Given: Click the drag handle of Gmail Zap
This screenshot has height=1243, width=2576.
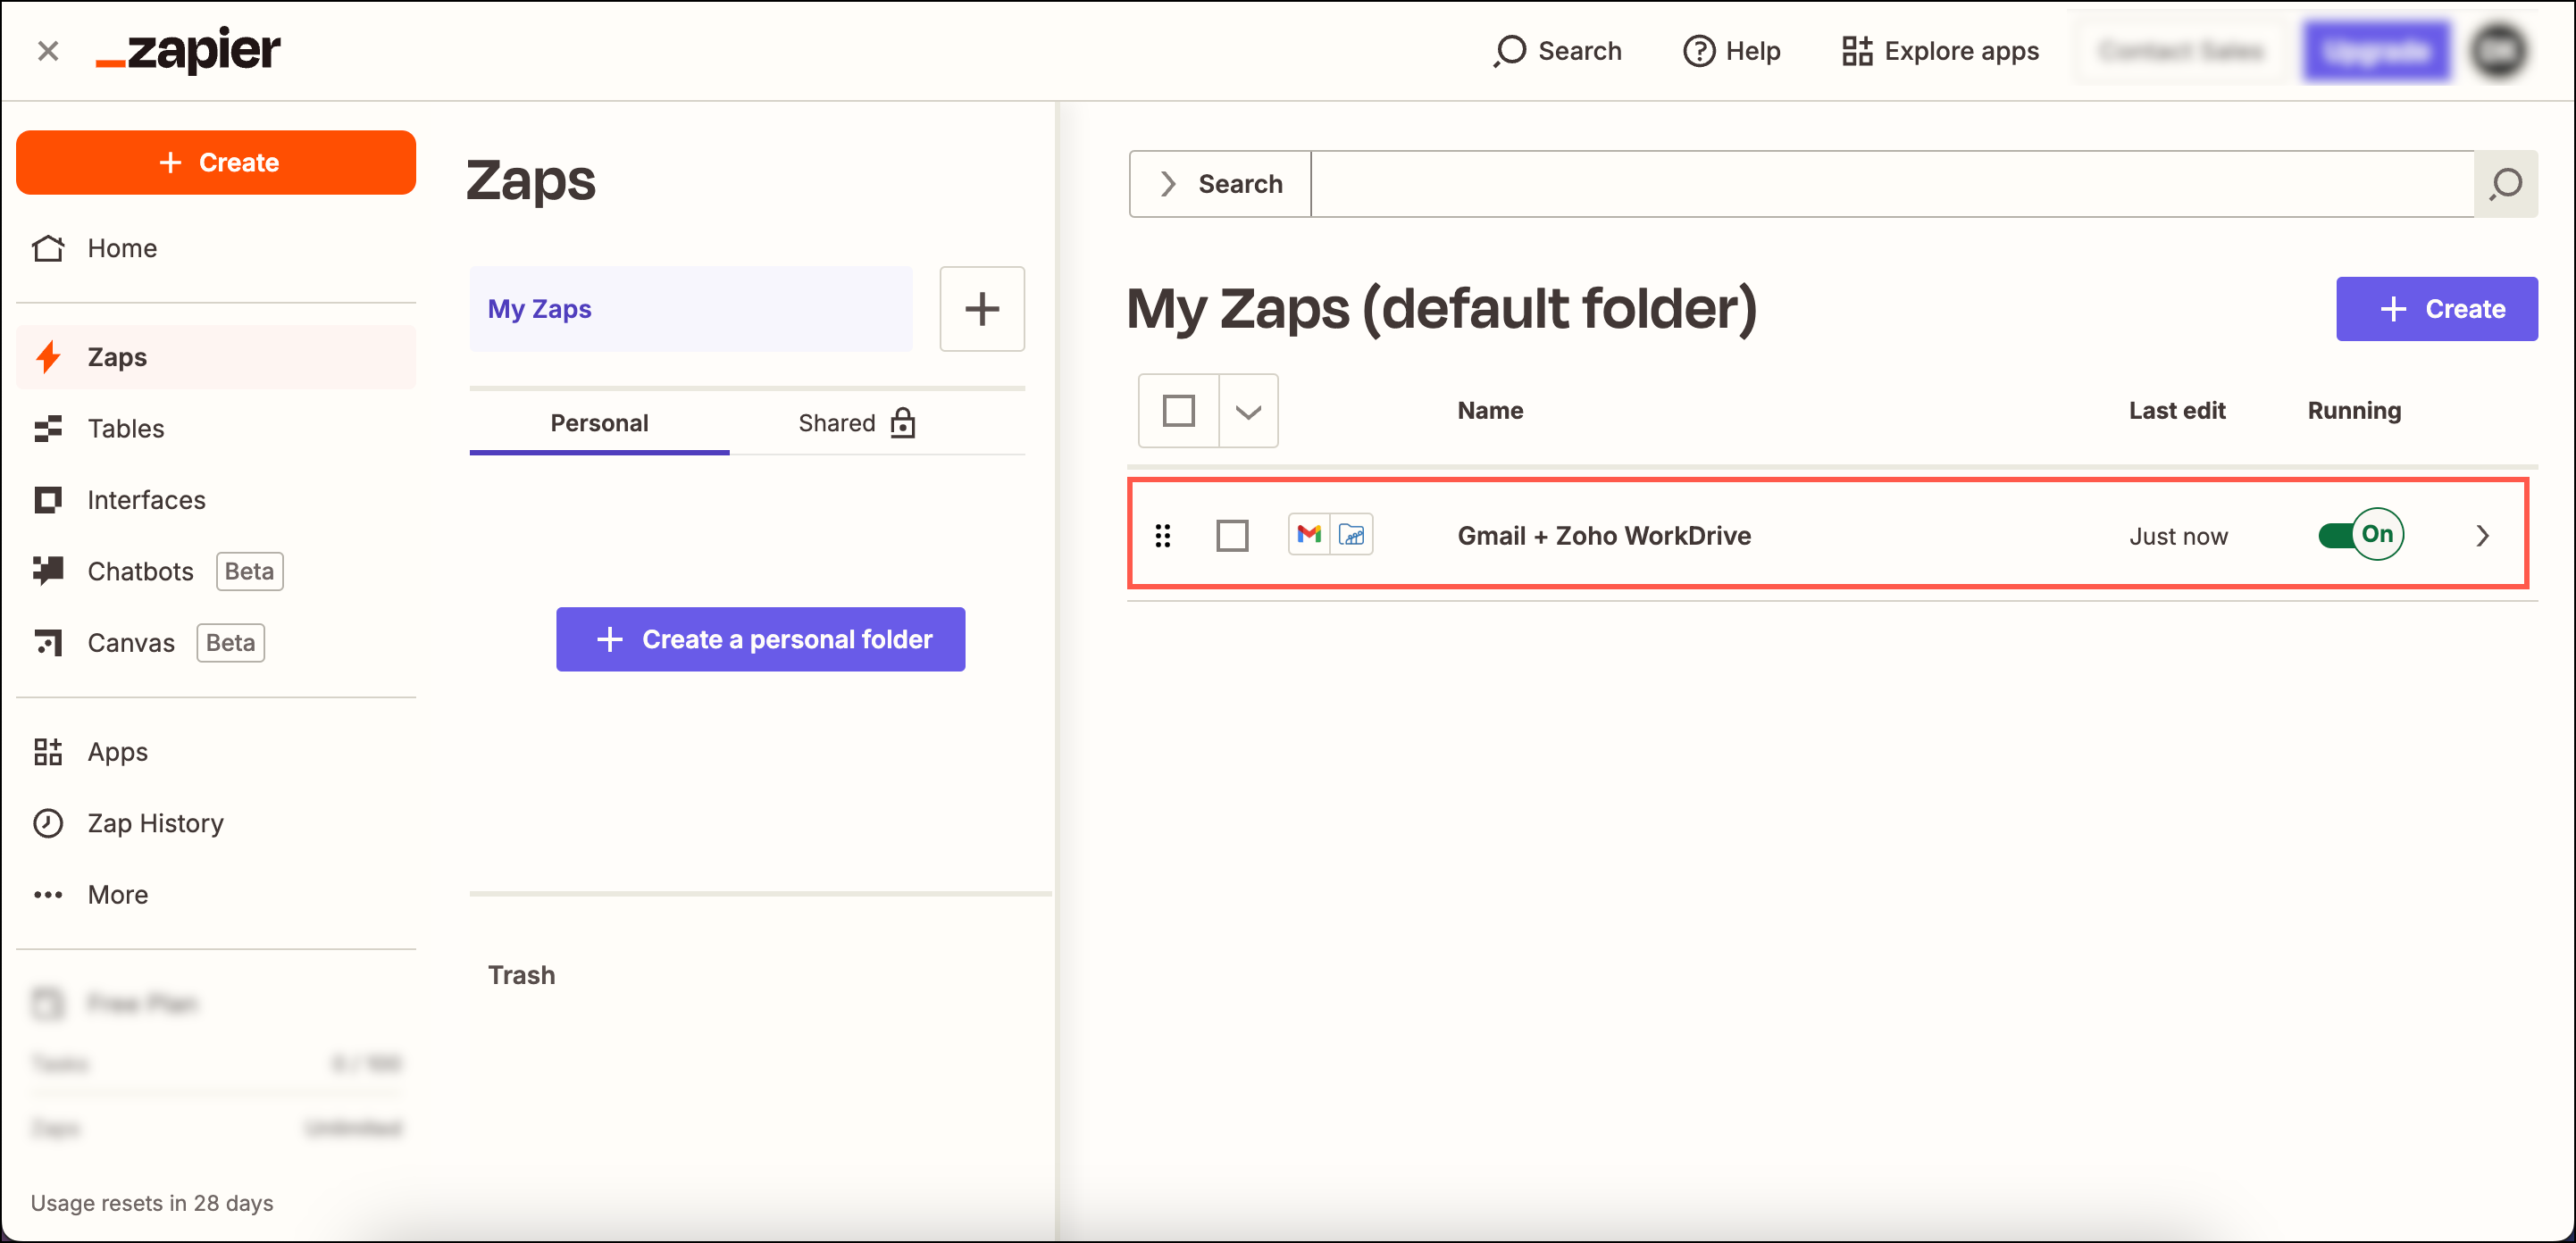Looking at the screenshot, I should pos(1162,536).
